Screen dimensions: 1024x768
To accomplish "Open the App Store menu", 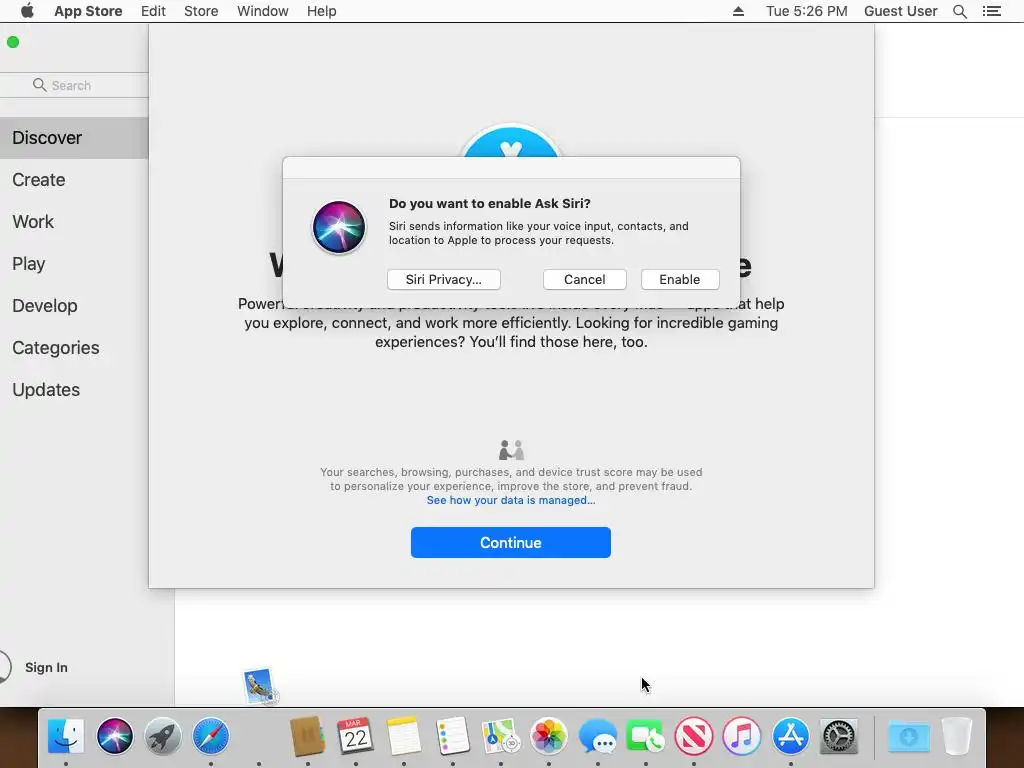I will coord(88,11).
